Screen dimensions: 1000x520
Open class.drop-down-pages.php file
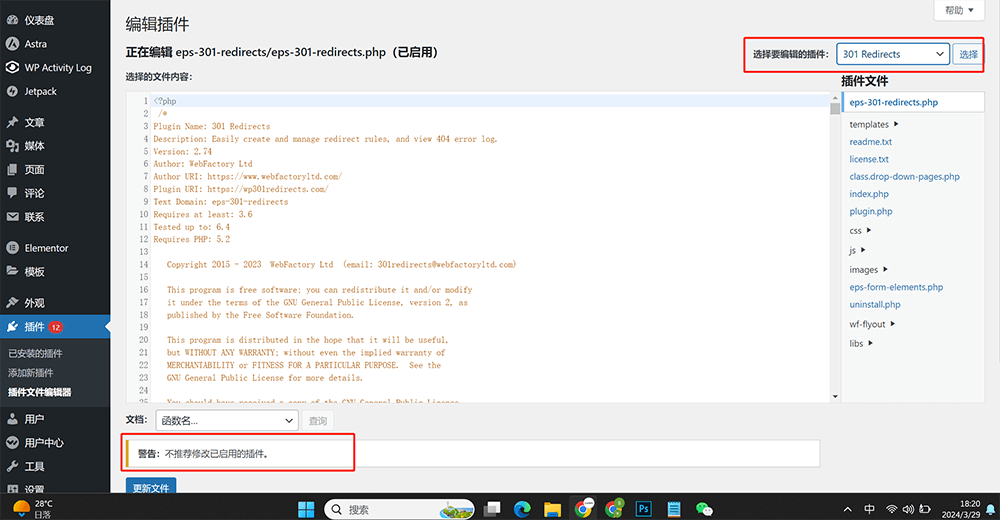(904, 177)
